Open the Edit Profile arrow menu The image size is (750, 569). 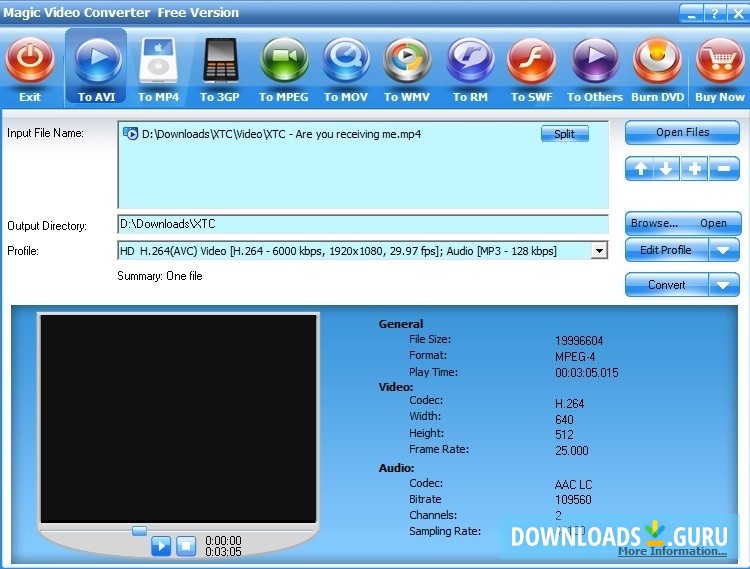click(723, 250)
